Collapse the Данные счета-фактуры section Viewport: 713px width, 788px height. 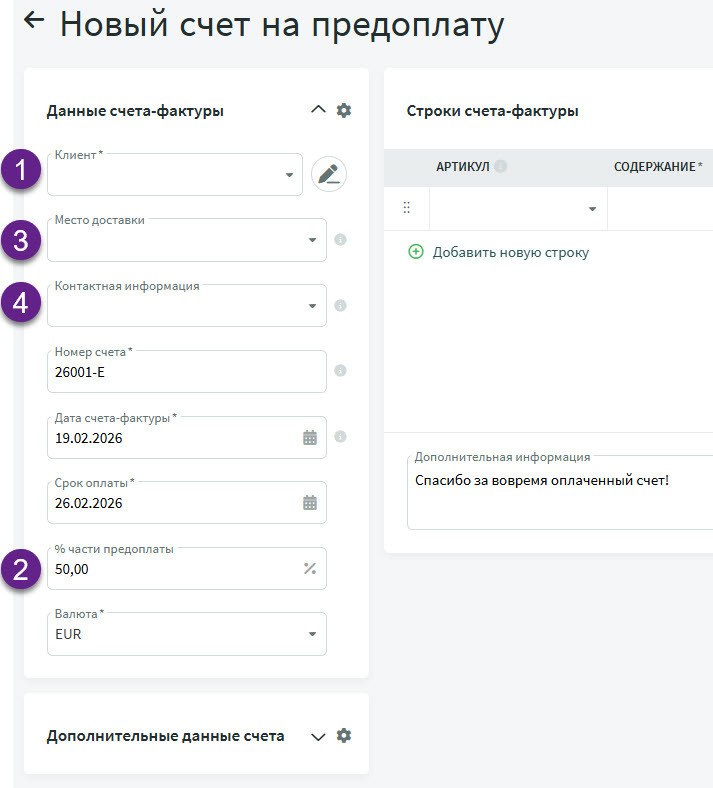[x=319, y=110]
